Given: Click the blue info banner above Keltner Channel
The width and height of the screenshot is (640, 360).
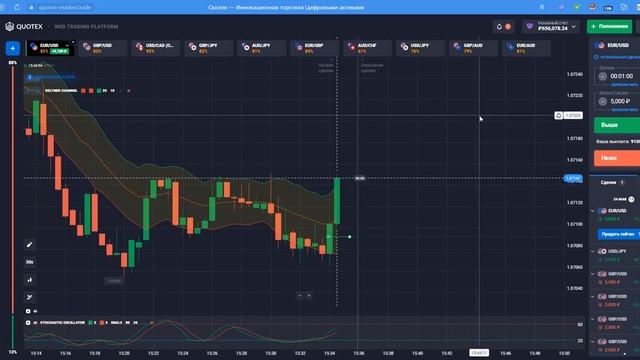Looking at the screenshot, I should point(51,77).
